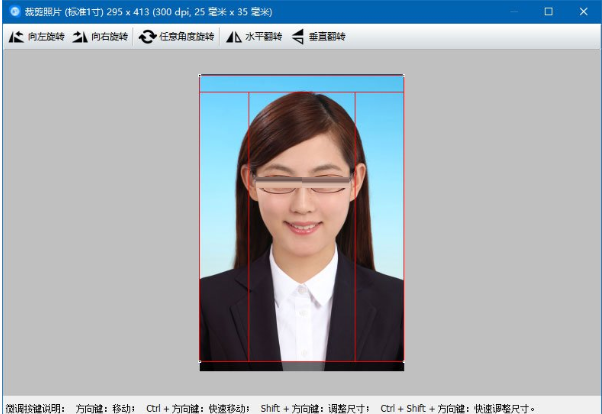Click the 向左旋转 text label
This screenshot has height=414, width=602.
point(46,36)
